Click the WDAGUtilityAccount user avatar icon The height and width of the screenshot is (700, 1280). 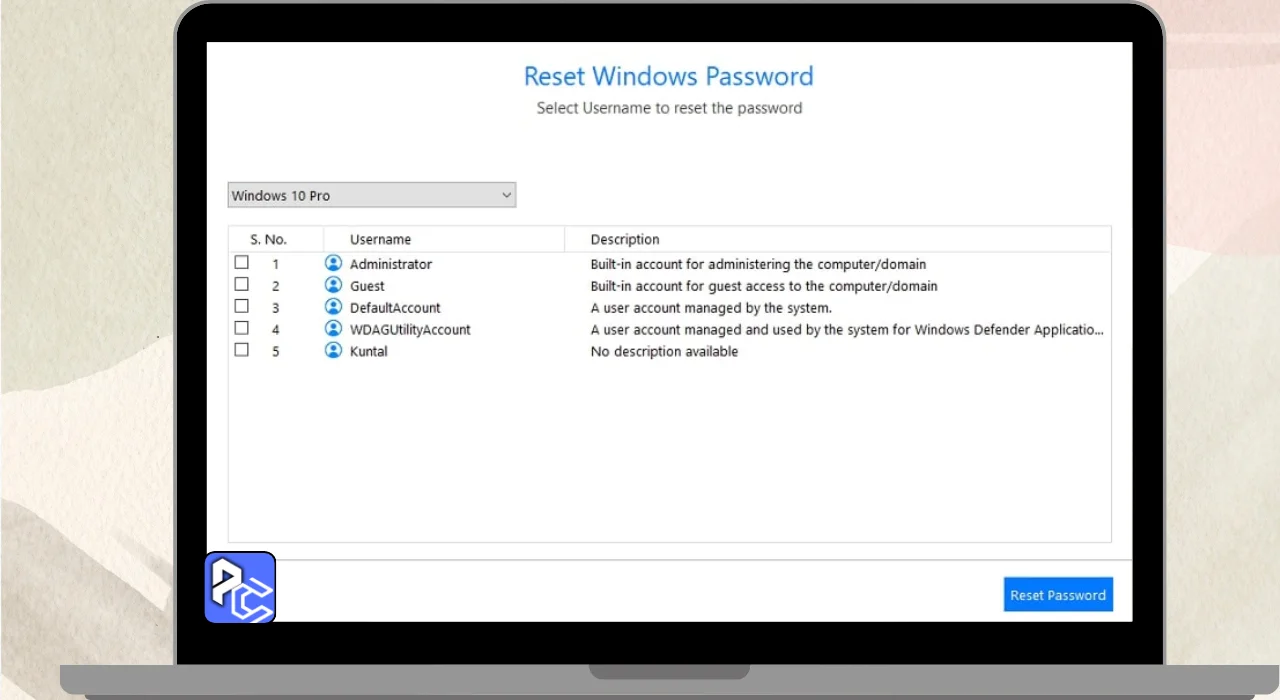point(333,329)
